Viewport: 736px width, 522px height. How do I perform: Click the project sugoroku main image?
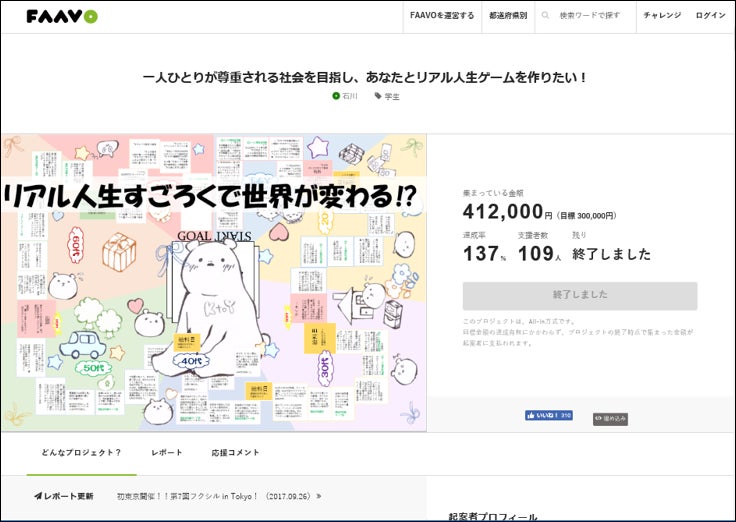[x=214, y=283]
